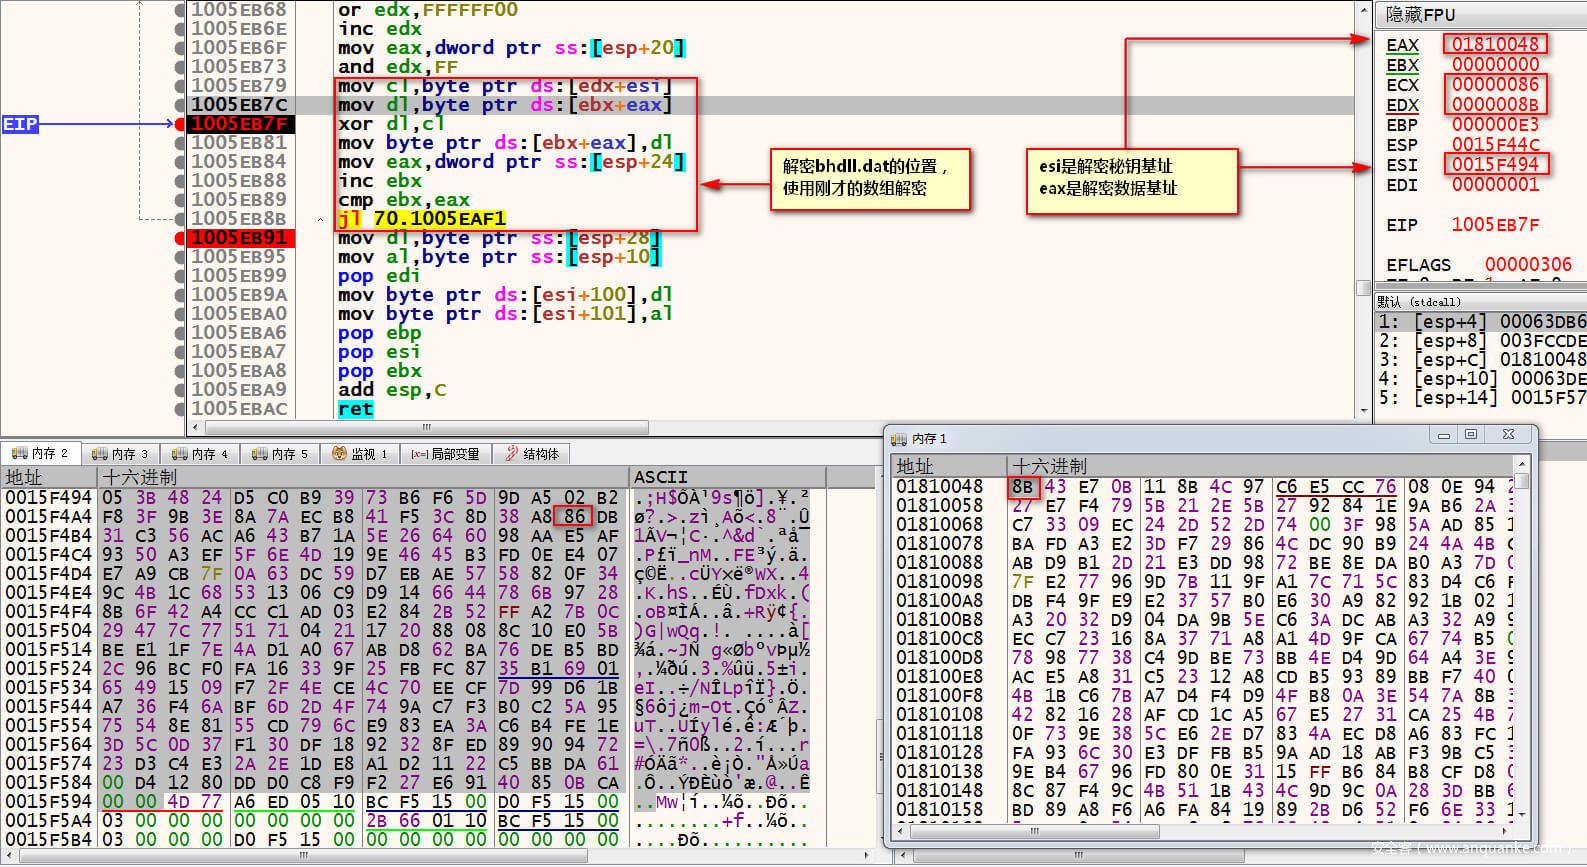Viewport: 1587px width, 867px height.
Task: Toggle the breakpoint at address 1005EB91
Action: click(180, 238)
